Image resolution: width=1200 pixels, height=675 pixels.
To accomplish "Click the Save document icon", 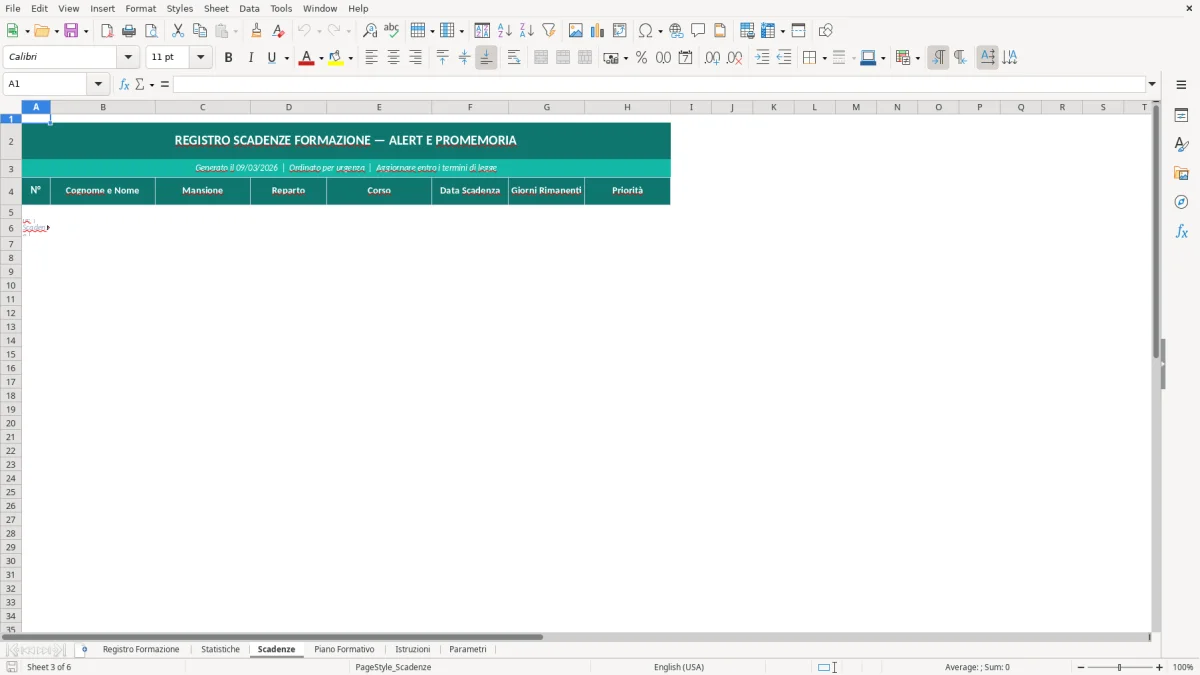I will click(71, 31).
